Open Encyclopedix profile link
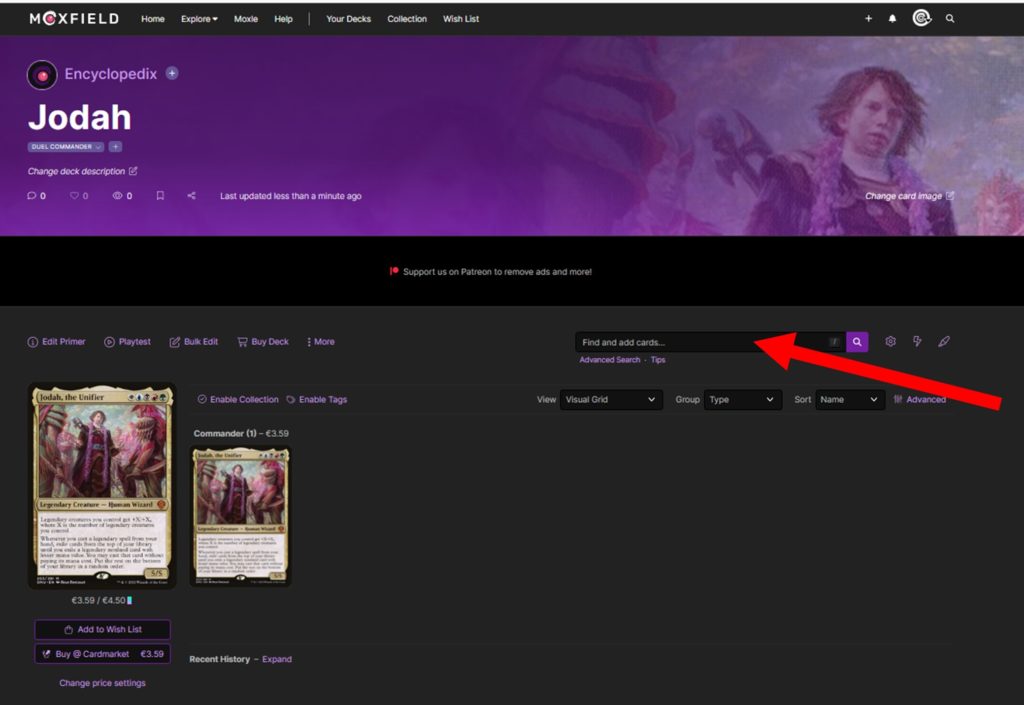The height and width of the screenshot is (705, 1024). 110,74
